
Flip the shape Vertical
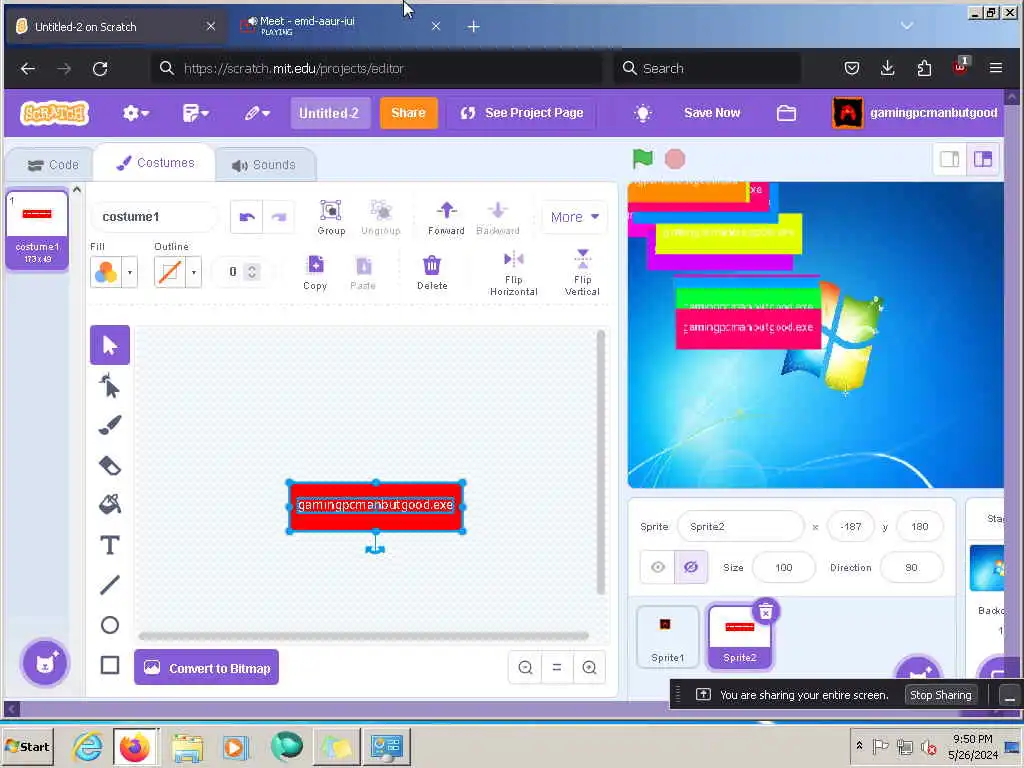click(583, 273)
